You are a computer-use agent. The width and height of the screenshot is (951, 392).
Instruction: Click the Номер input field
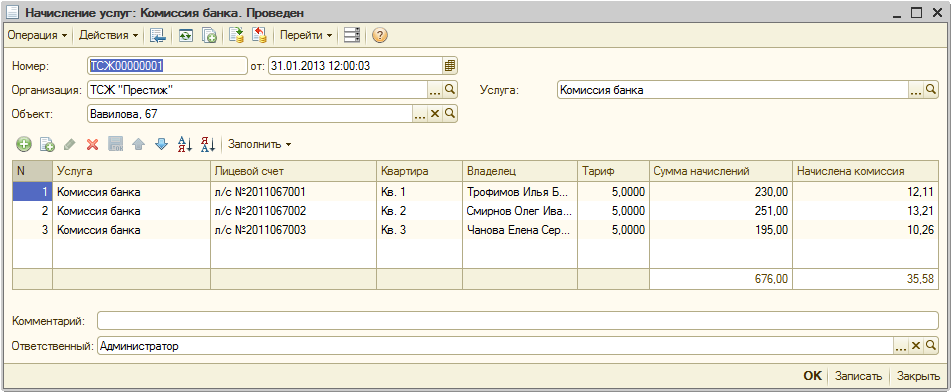tap(167, 66)
